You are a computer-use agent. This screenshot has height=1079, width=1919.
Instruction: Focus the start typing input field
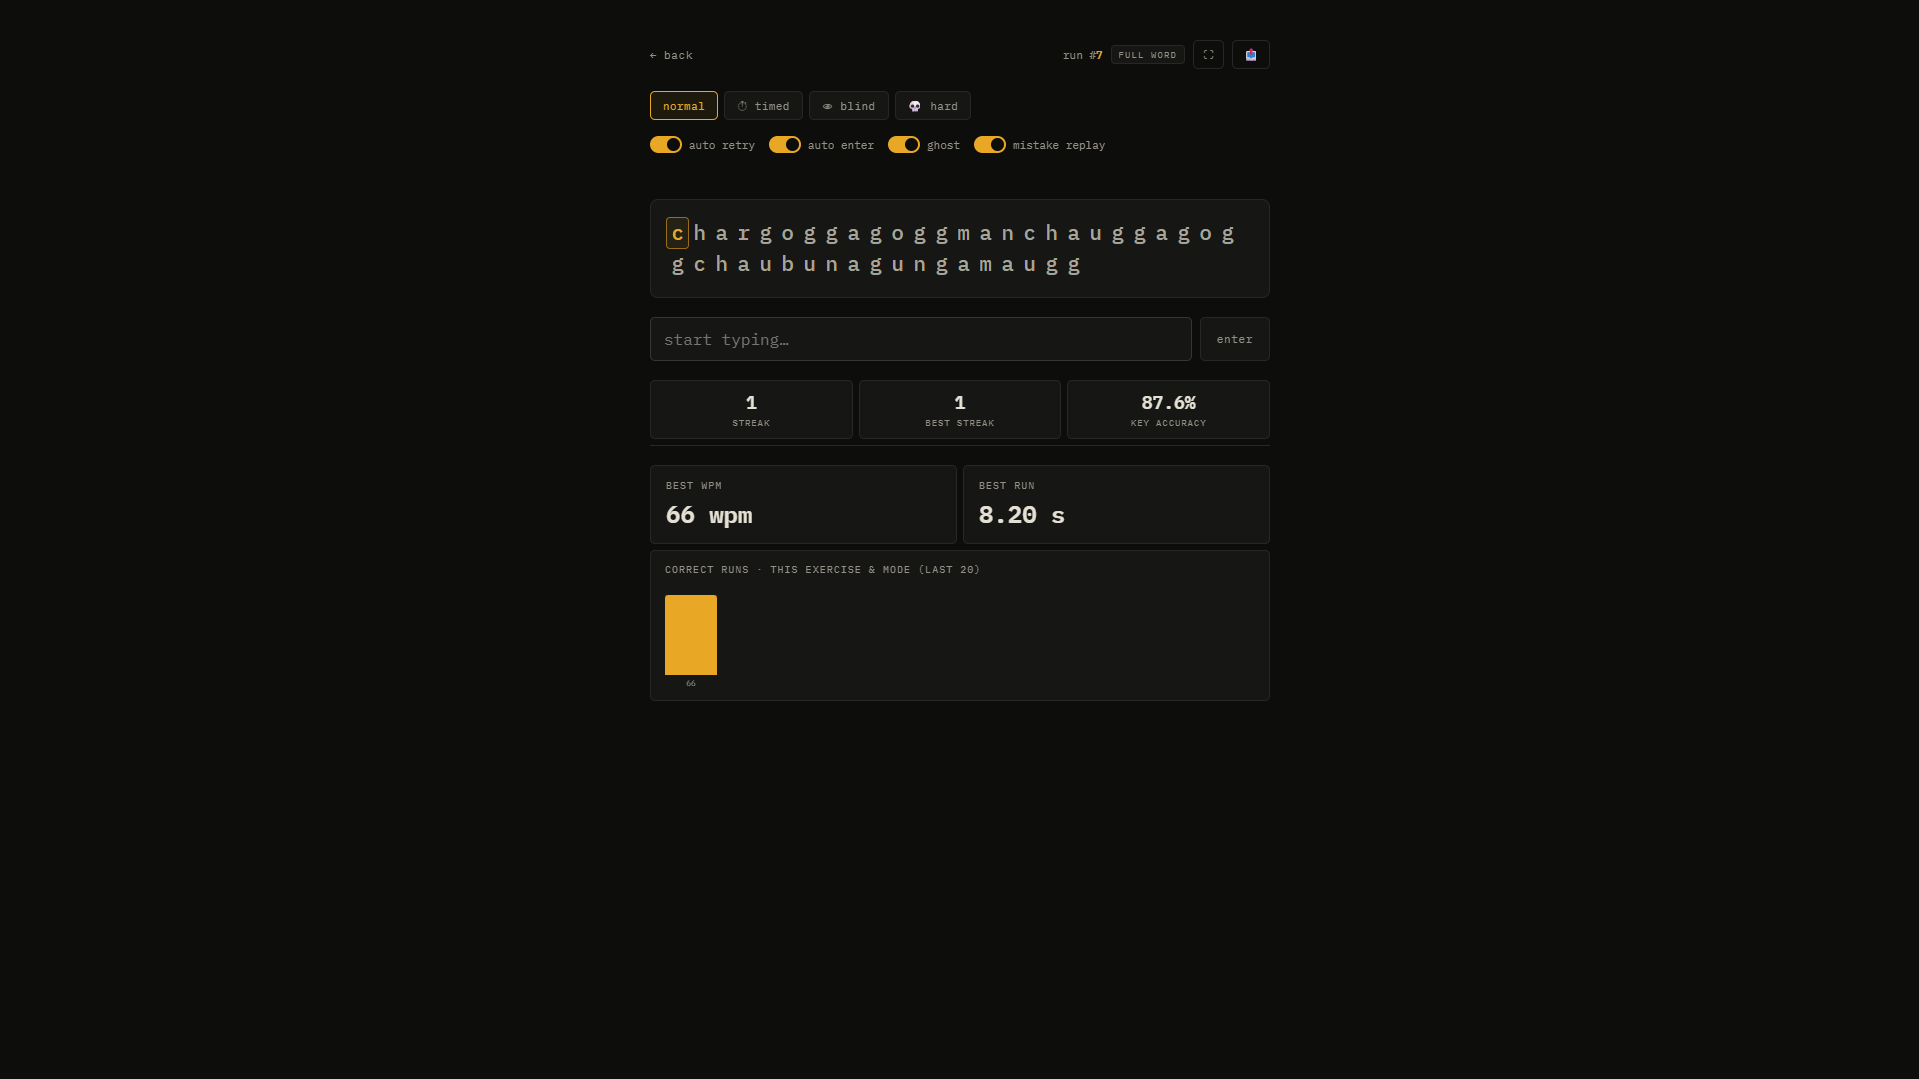920,339
